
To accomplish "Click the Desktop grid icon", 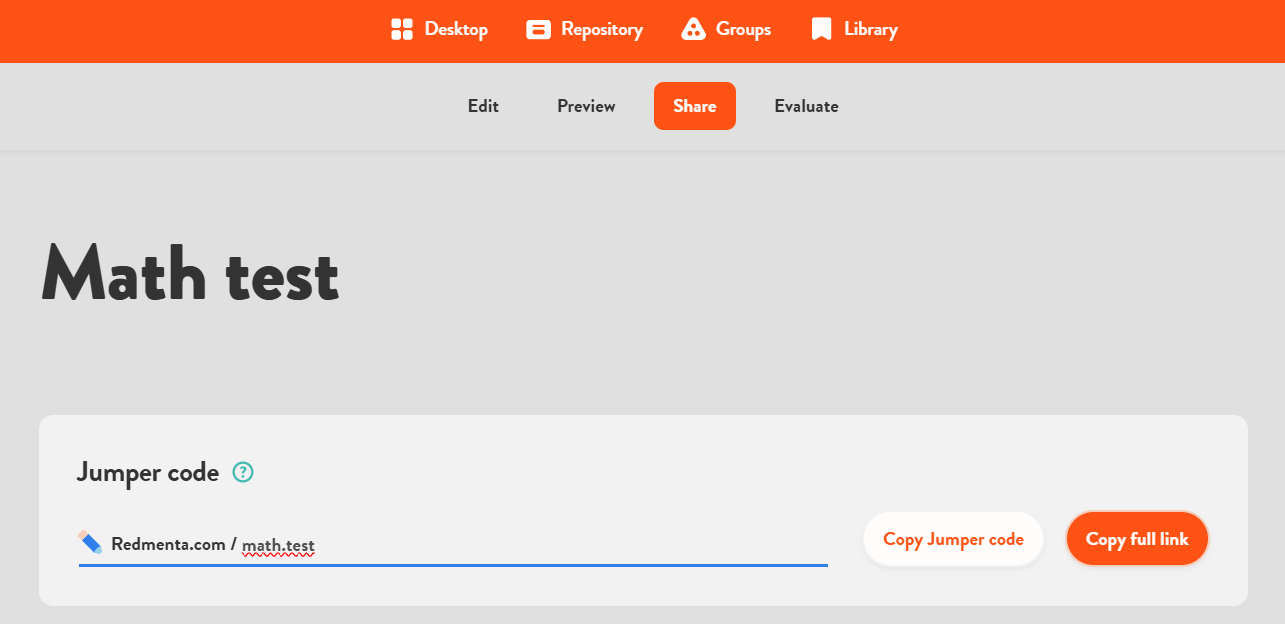I will click(402, 30).
